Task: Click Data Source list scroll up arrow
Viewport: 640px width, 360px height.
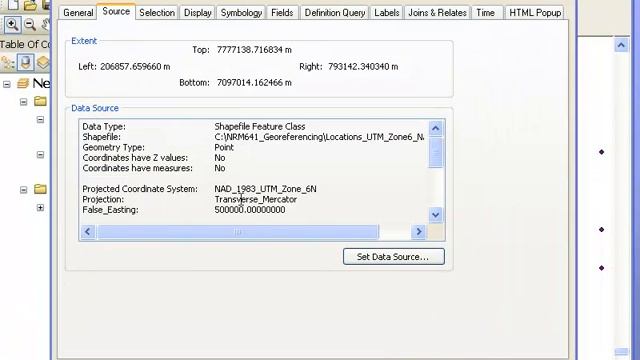Action: tap(436, 129)
